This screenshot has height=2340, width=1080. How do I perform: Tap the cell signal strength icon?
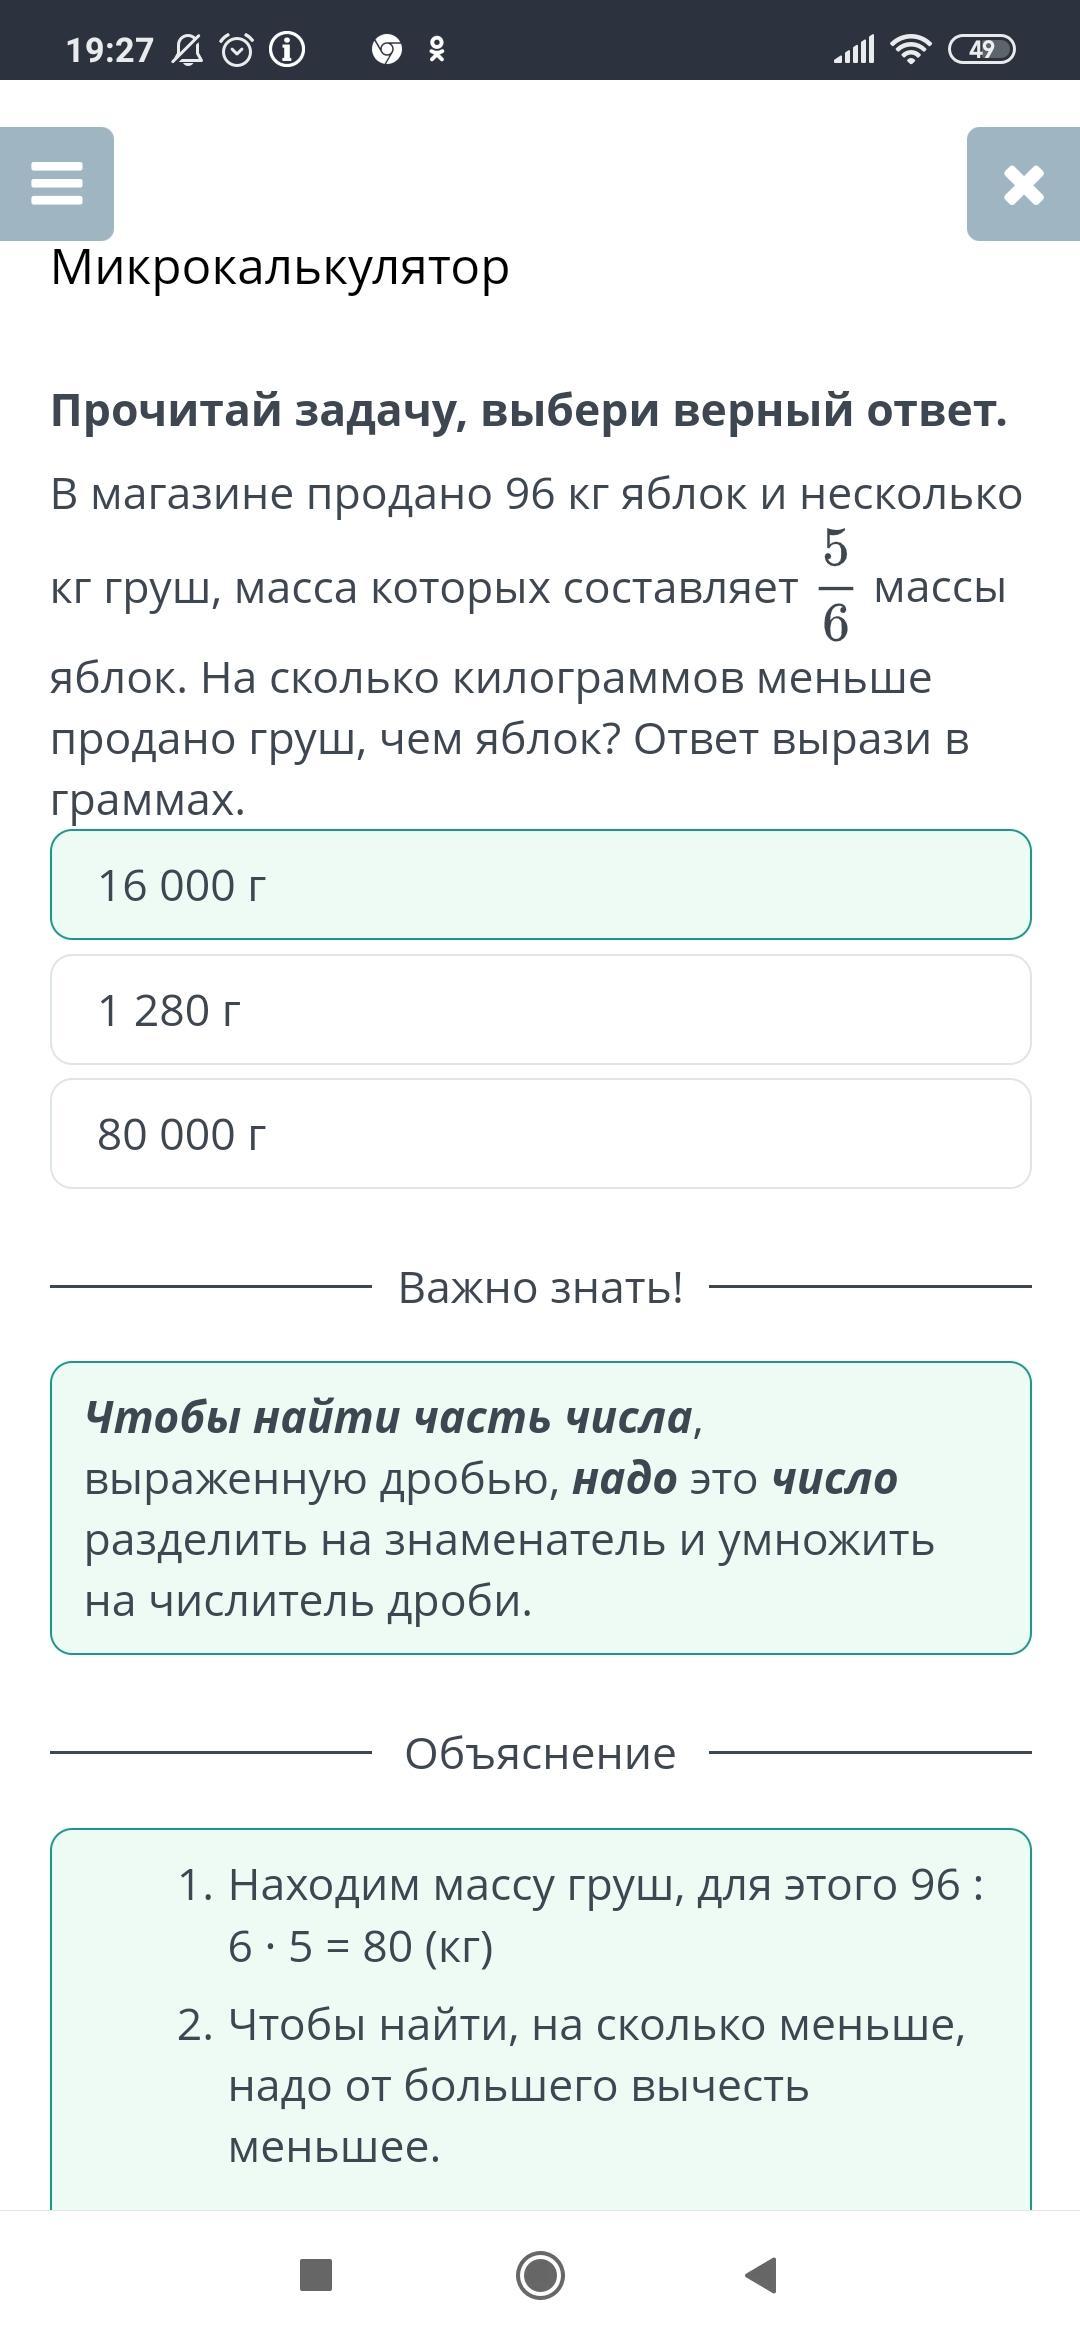pyautogui.click(x=854, y=49)
